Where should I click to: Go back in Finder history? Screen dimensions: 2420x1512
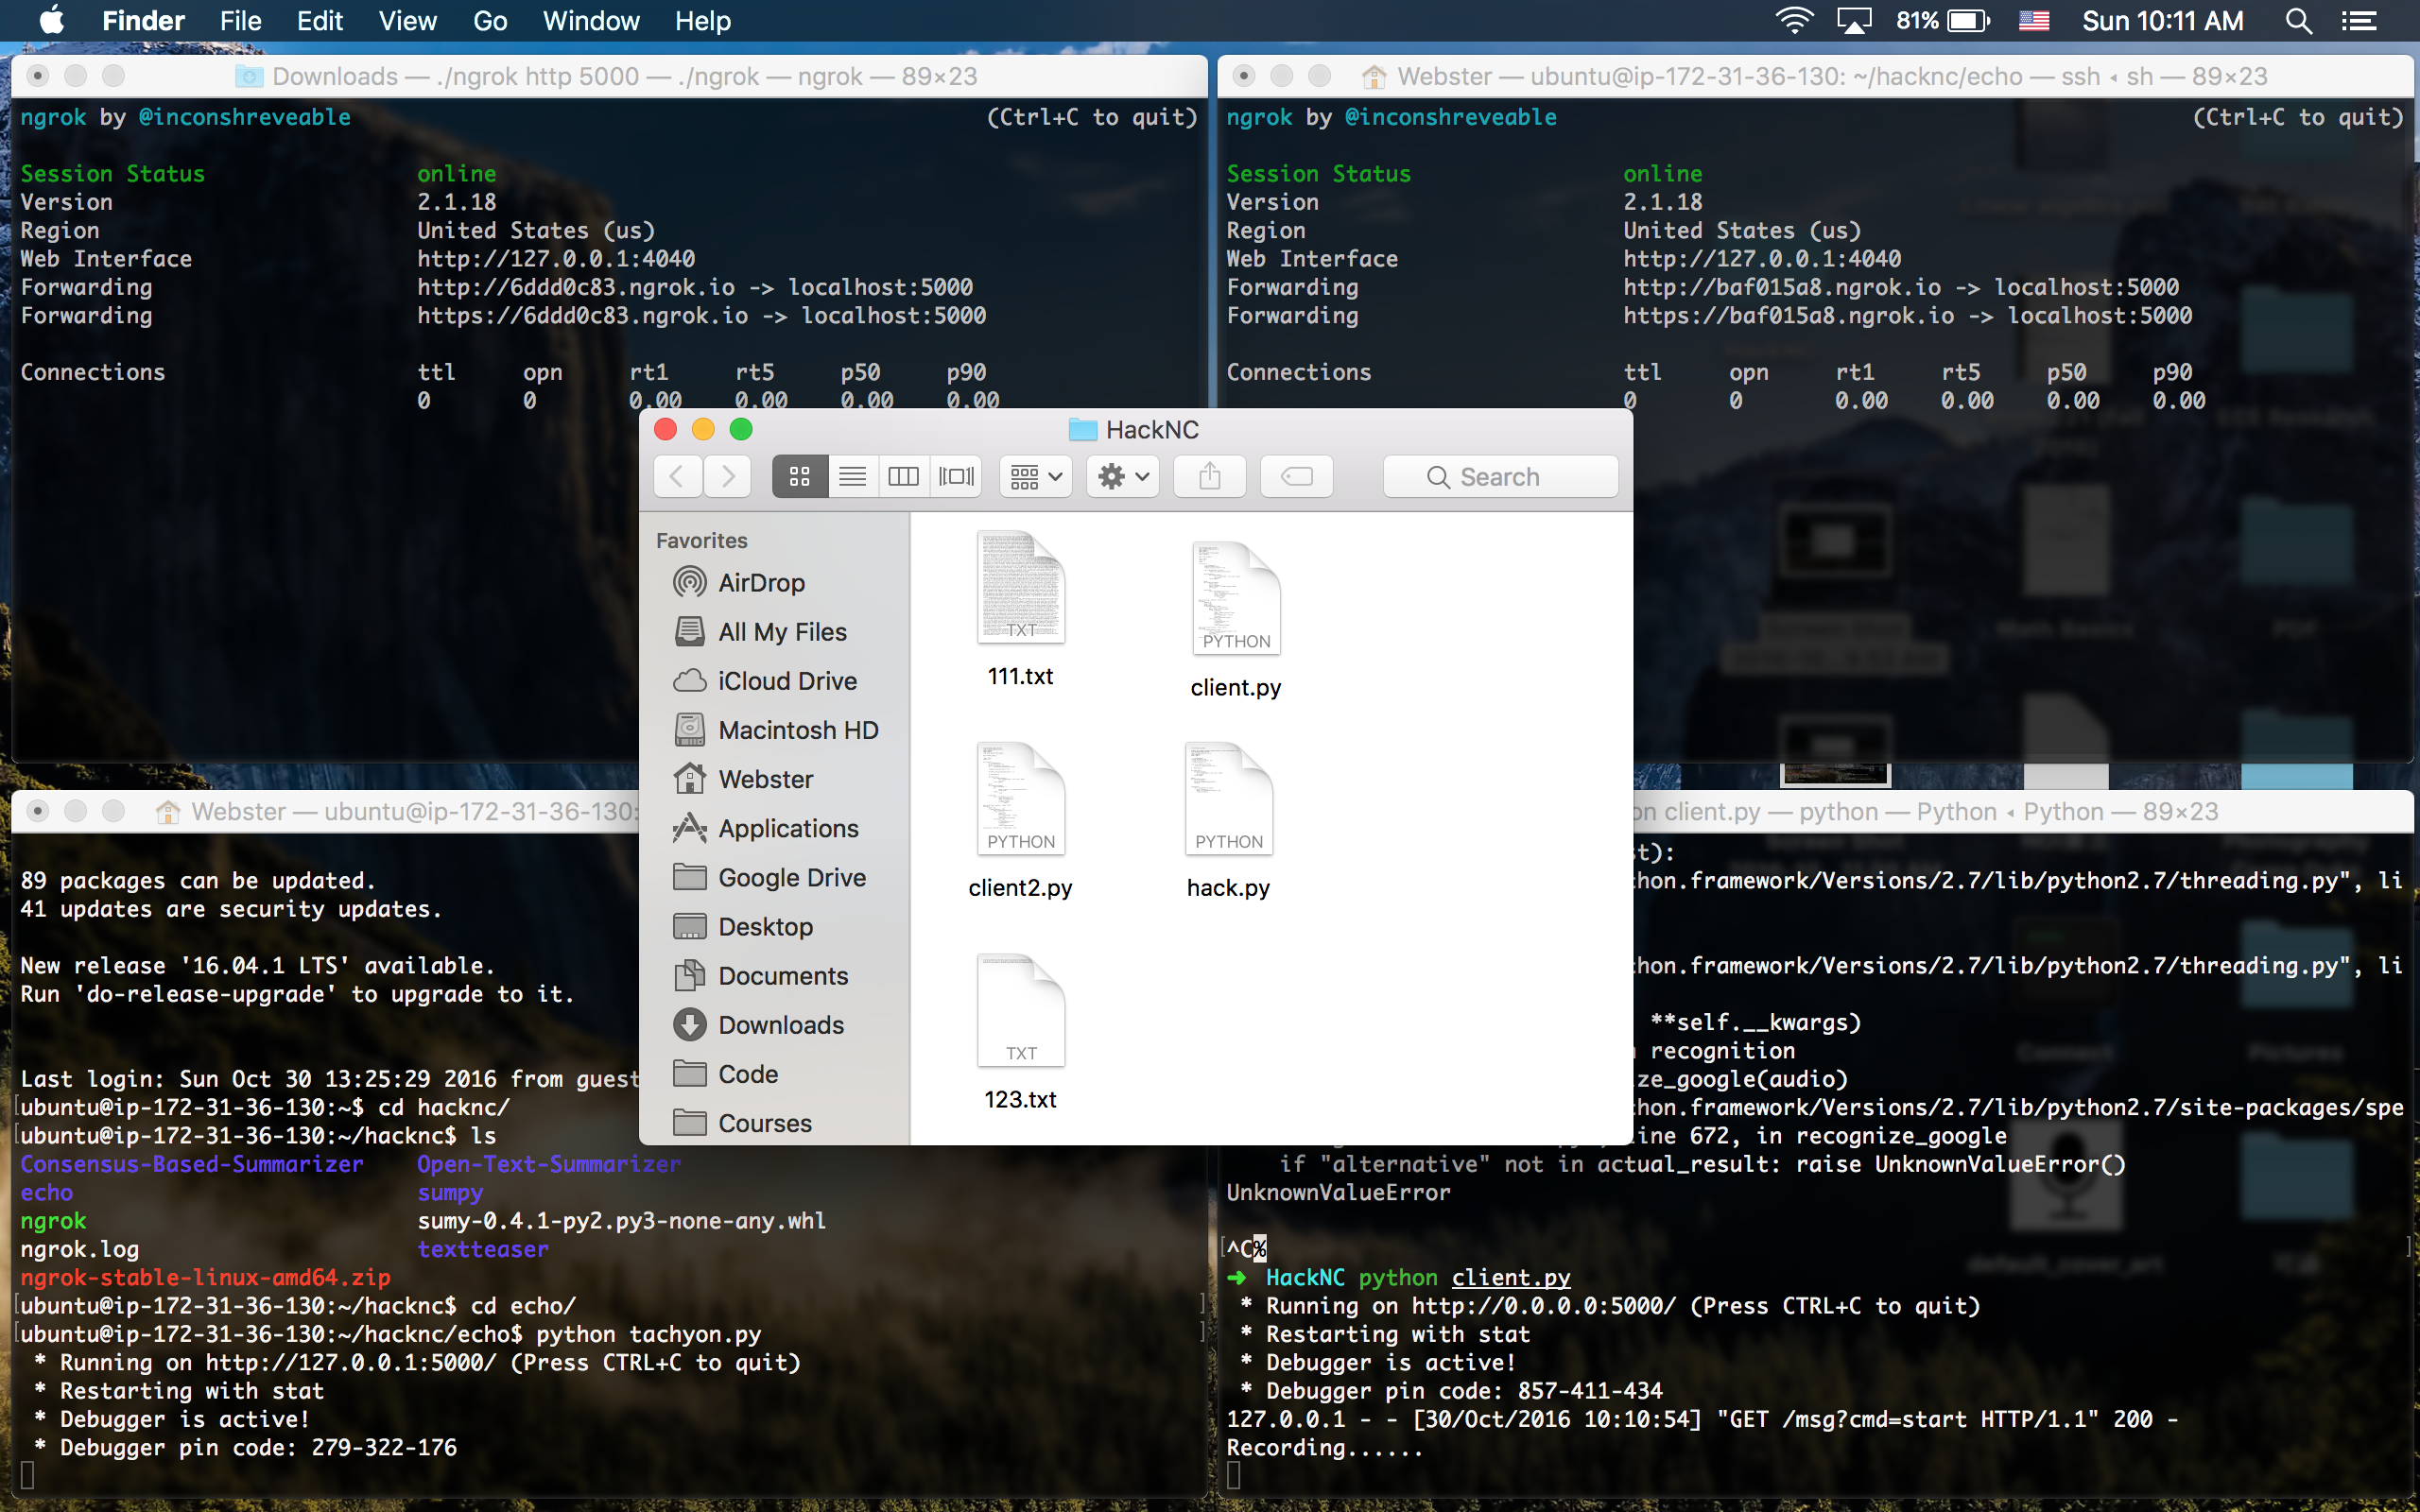[677, 476]
